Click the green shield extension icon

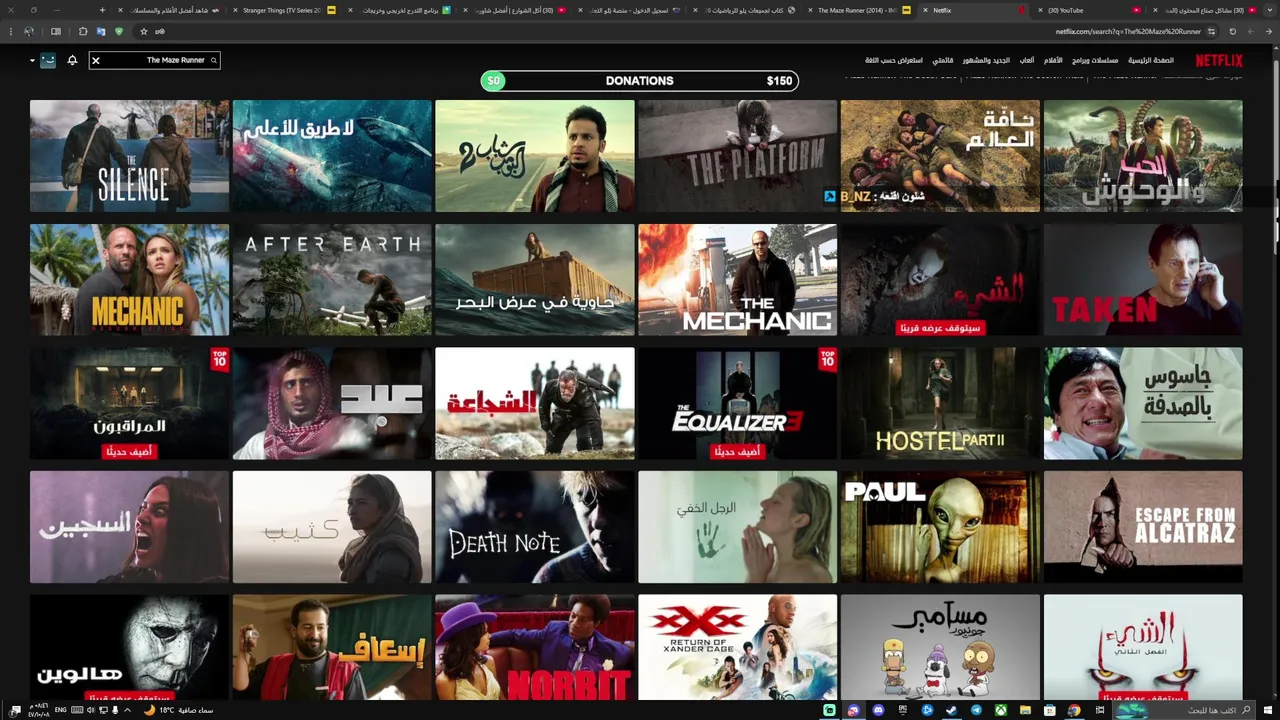point(119,31)
